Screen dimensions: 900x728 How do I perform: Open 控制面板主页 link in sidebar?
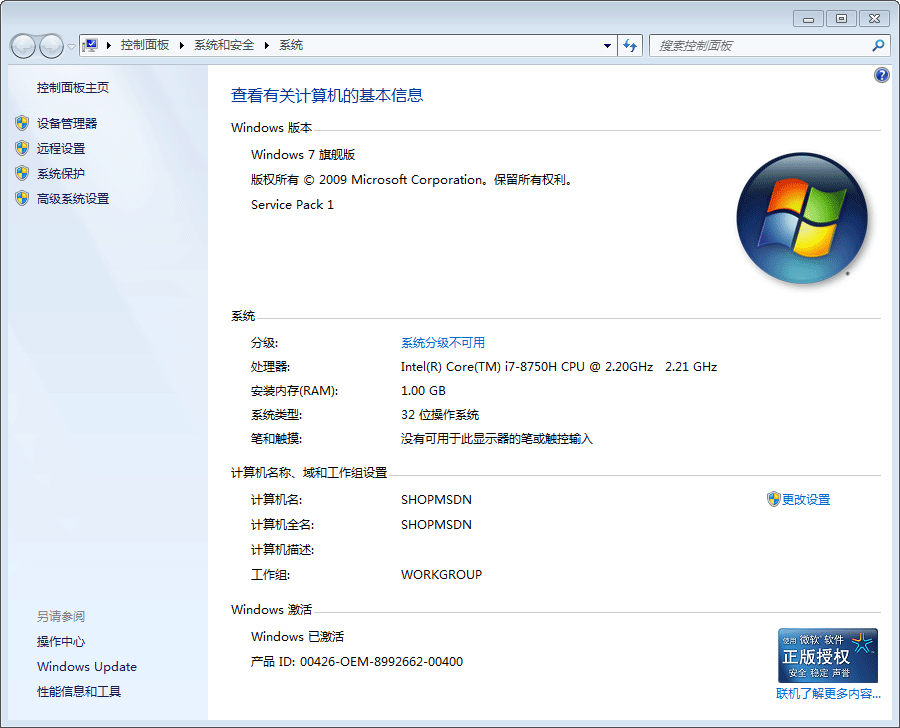[x=73, y=87]
